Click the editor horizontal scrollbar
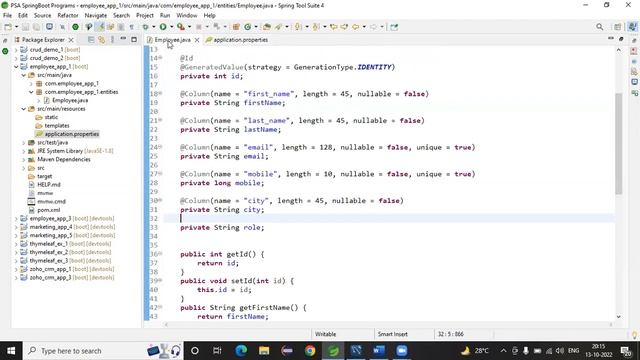 388,324
